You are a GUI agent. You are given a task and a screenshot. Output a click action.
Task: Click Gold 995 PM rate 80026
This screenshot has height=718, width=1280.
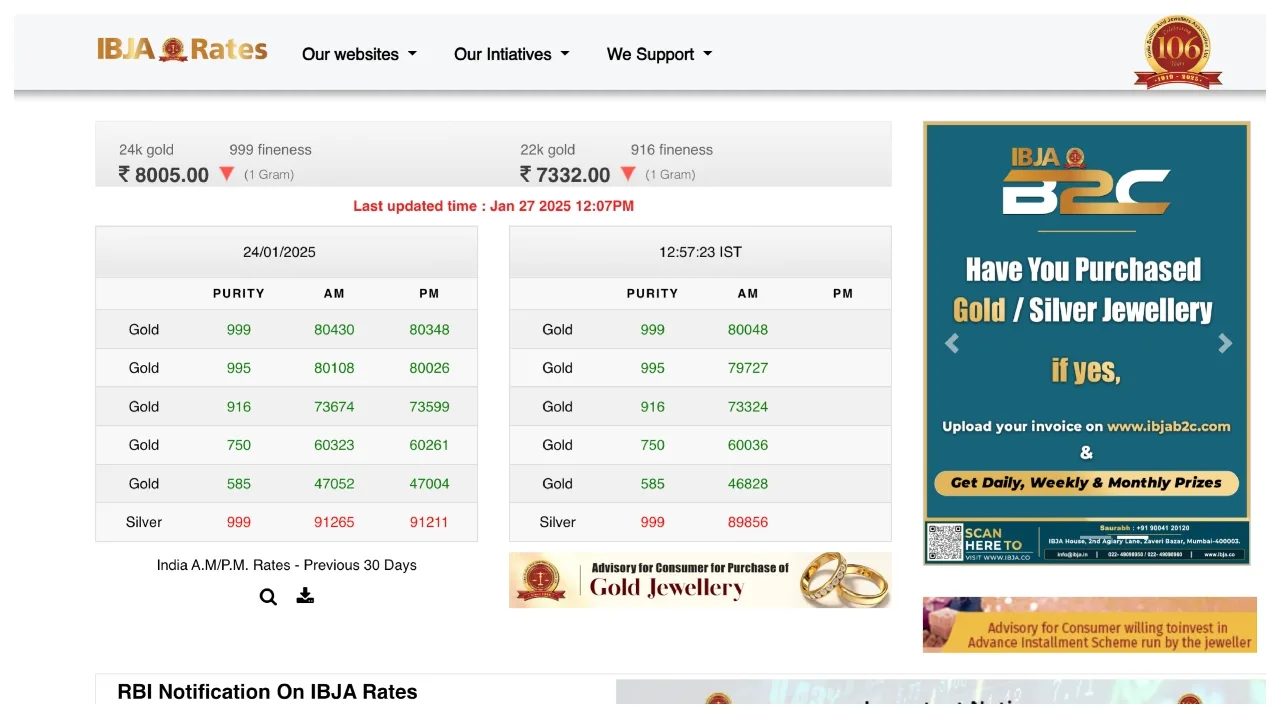pyautogui.click(x=429, y=368)
